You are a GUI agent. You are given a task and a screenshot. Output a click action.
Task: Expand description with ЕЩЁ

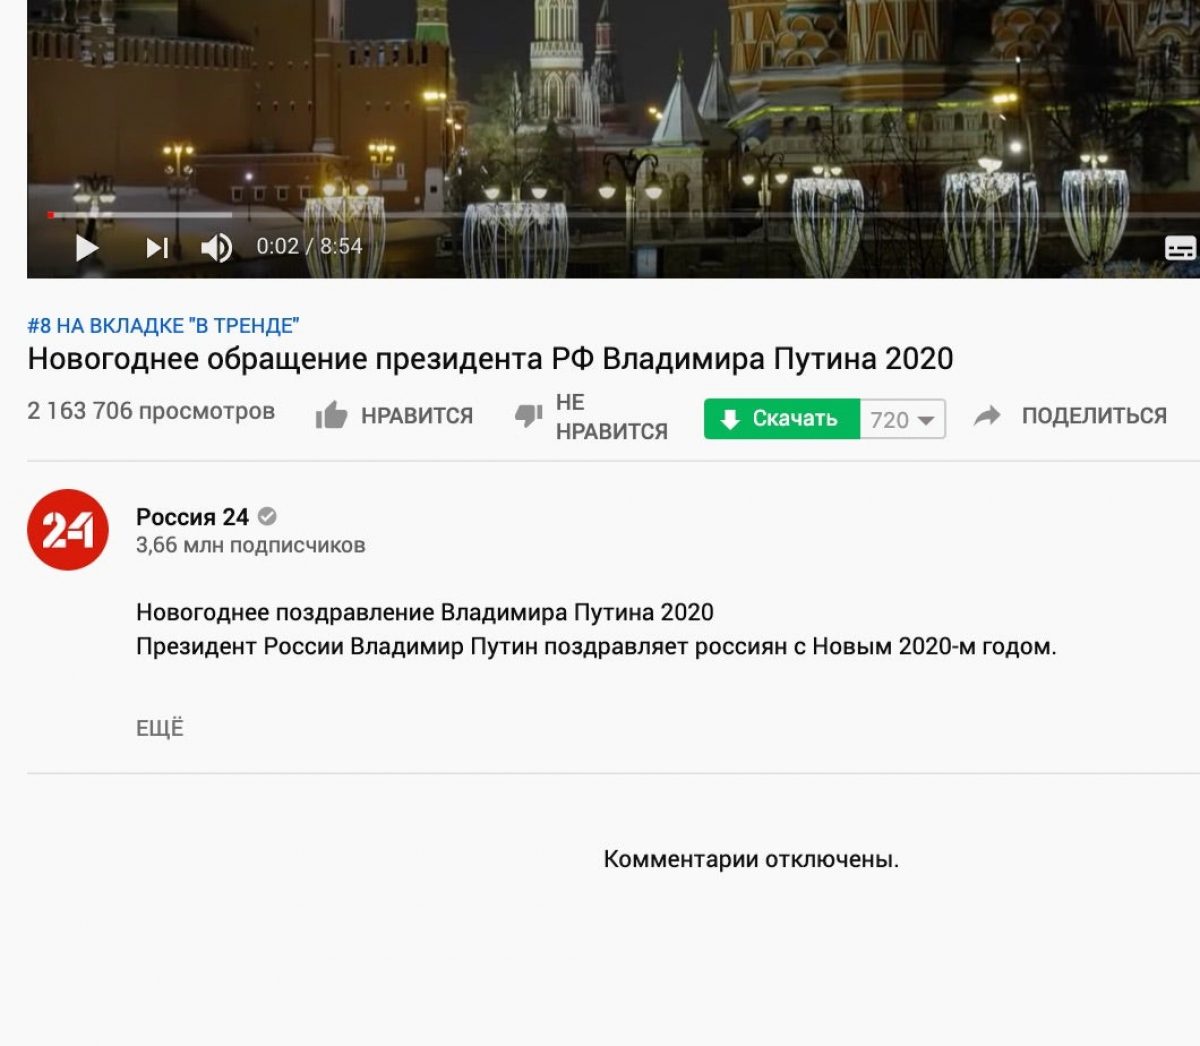(x=160, y=728)
